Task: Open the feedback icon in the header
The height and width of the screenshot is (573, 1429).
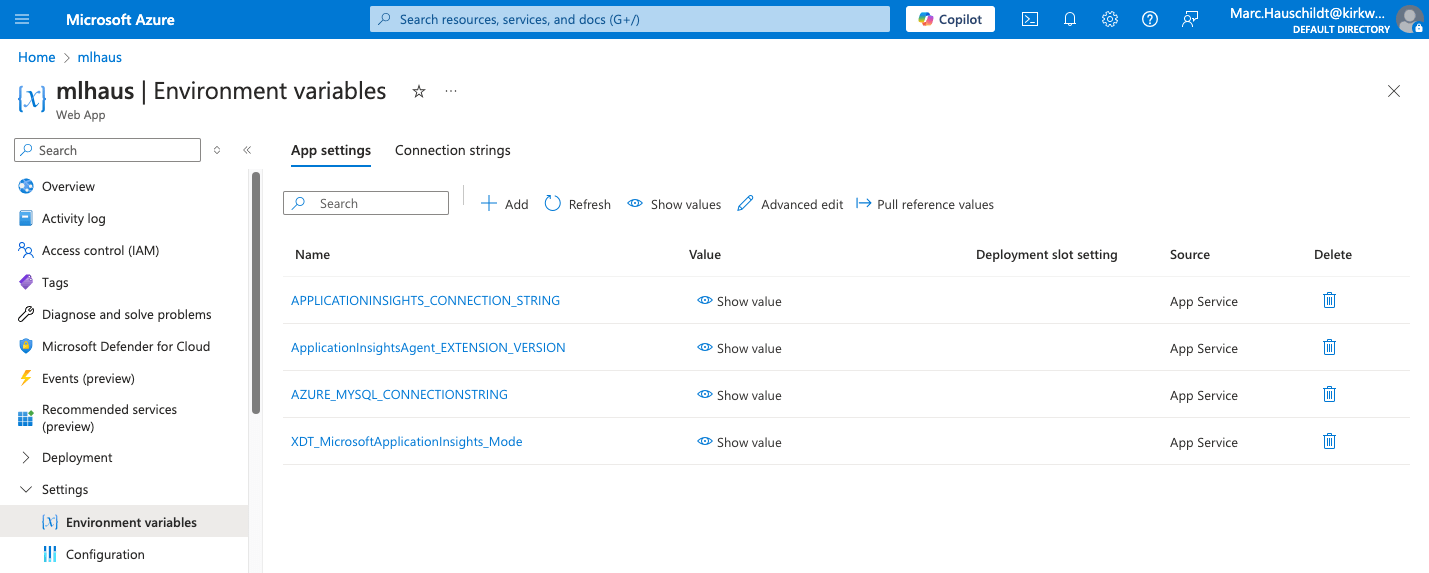Action: tap(1190, 19)
